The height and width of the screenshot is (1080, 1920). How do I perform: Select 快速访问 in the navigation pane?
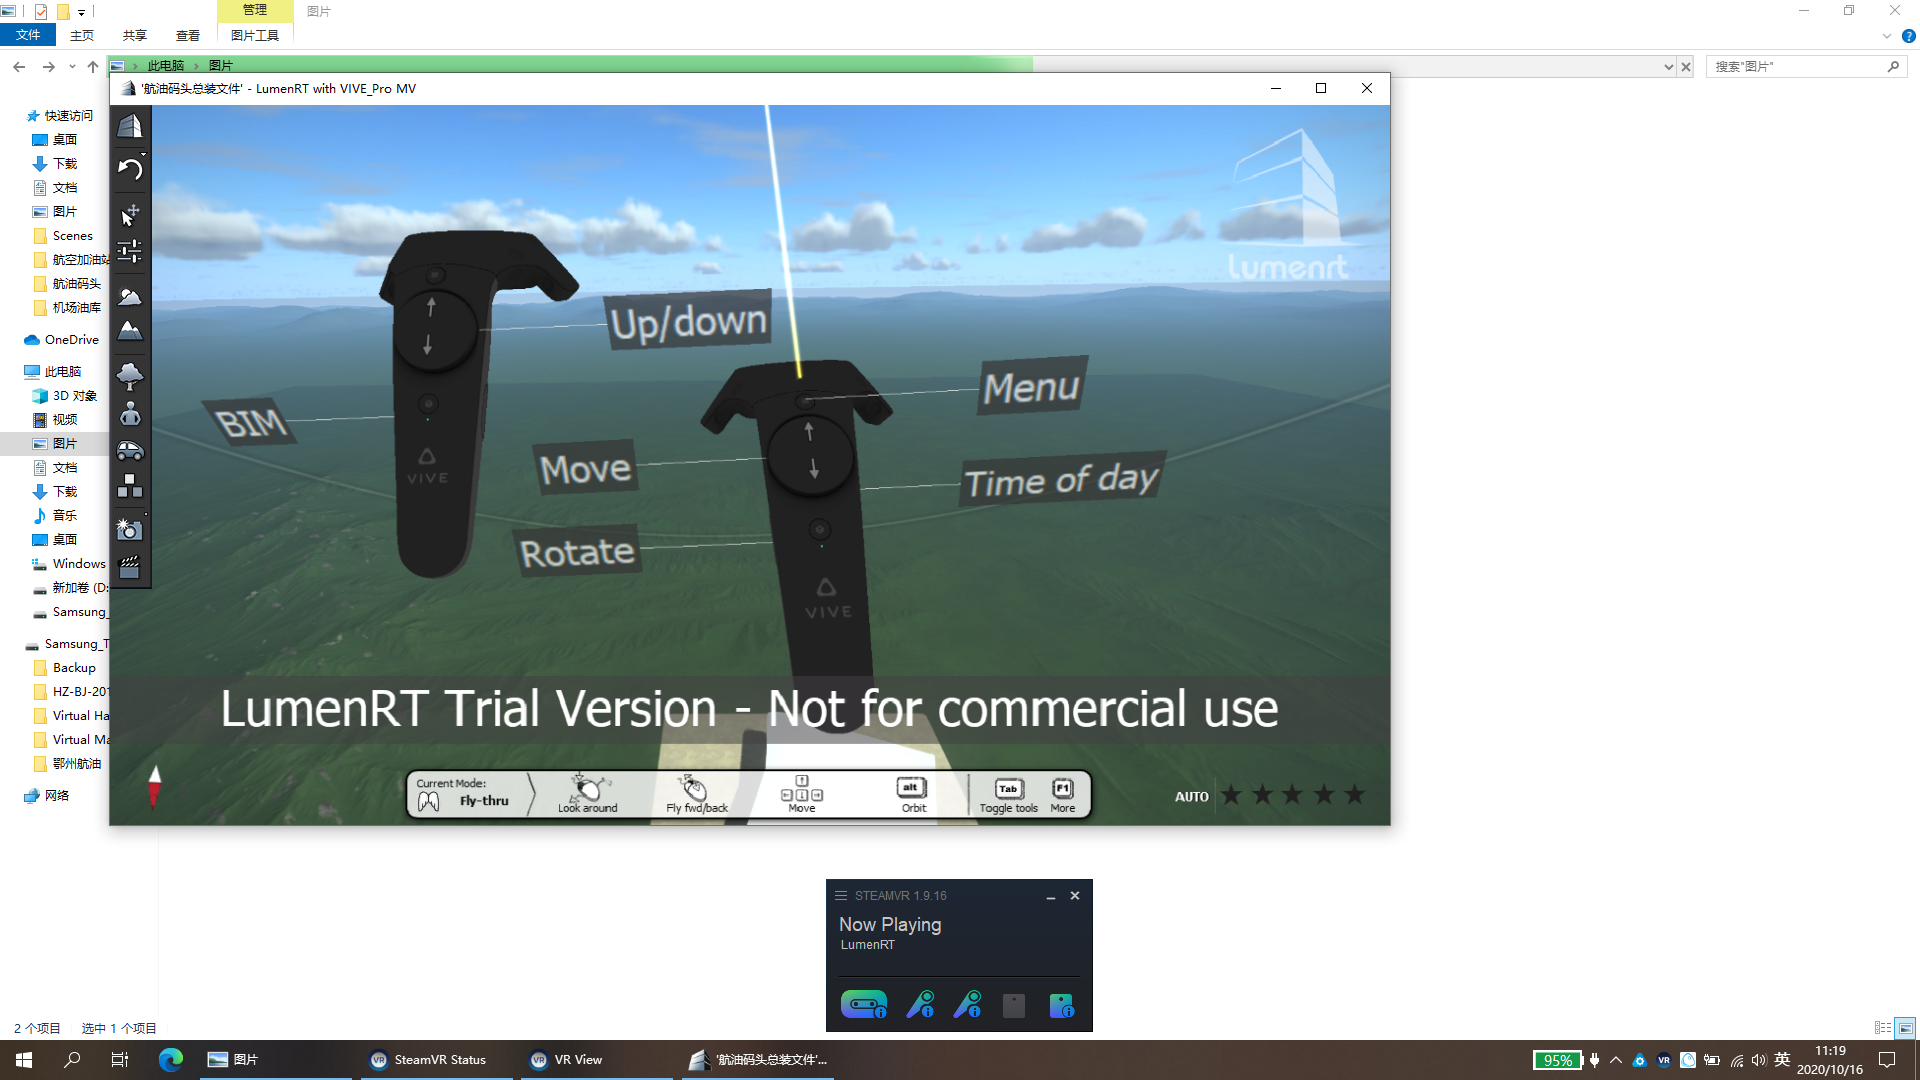68,116
